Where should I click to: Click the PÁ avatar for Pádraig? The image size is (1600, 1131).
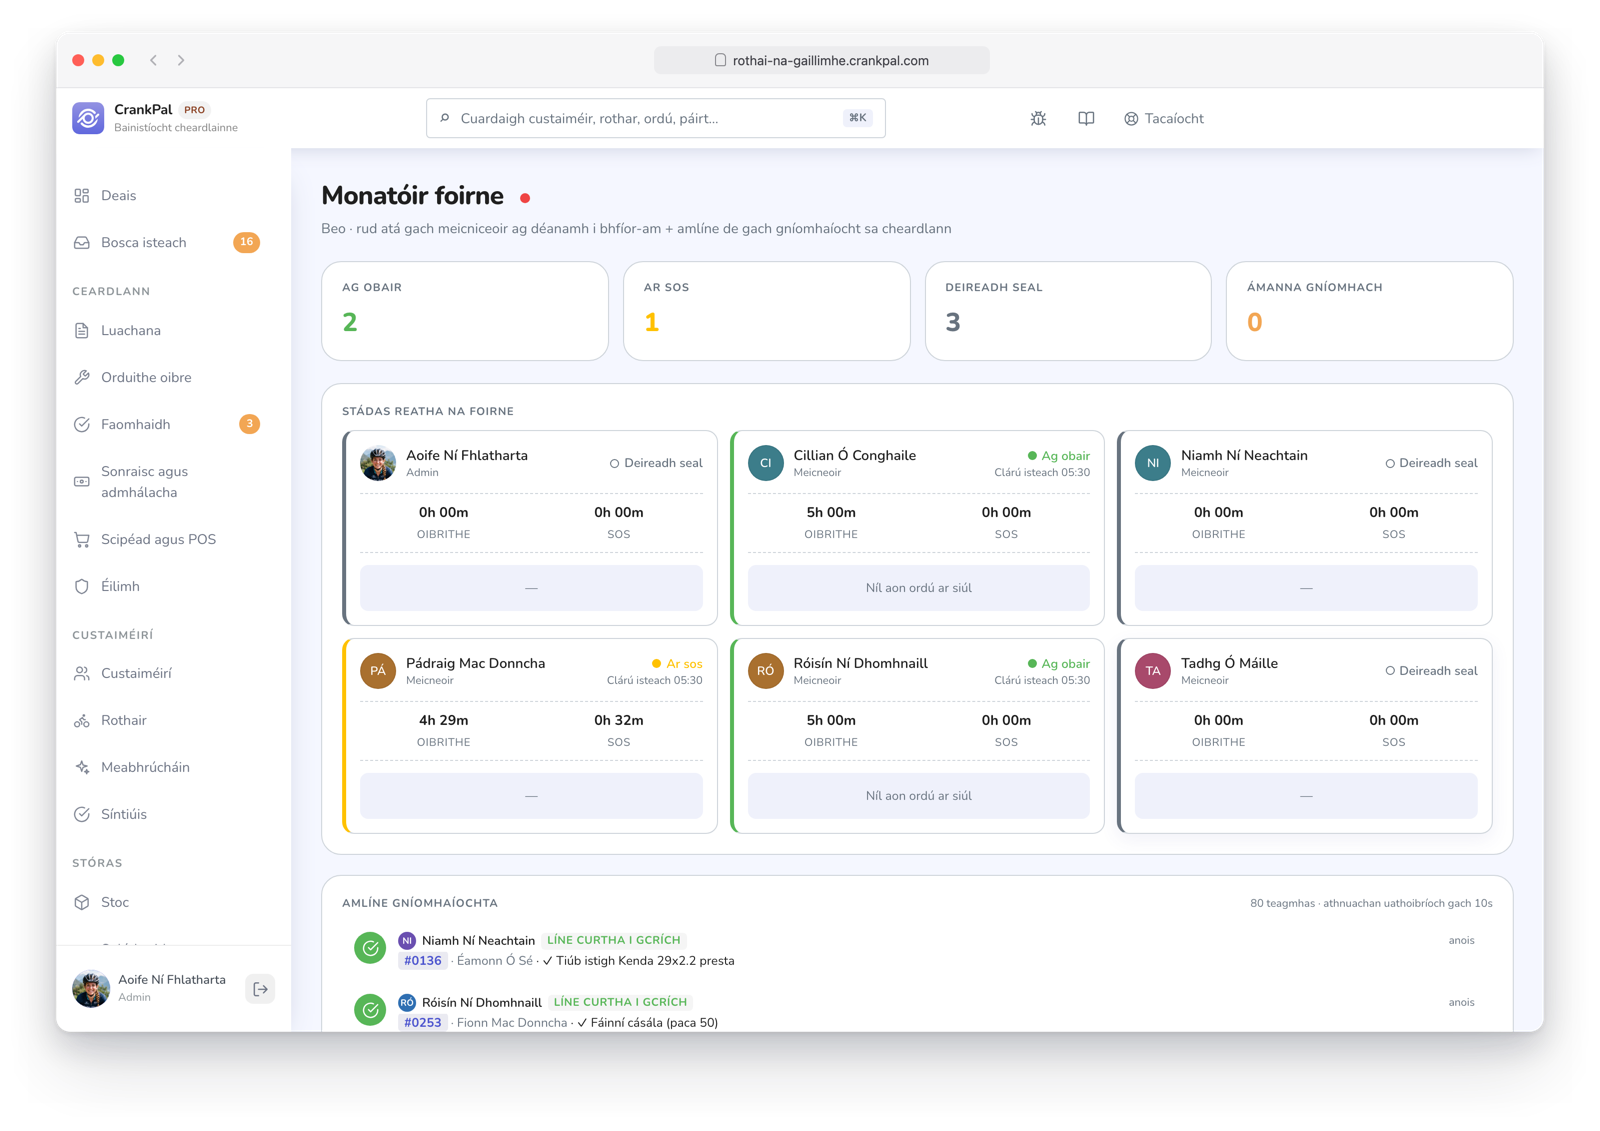click(x=378, y=671)
